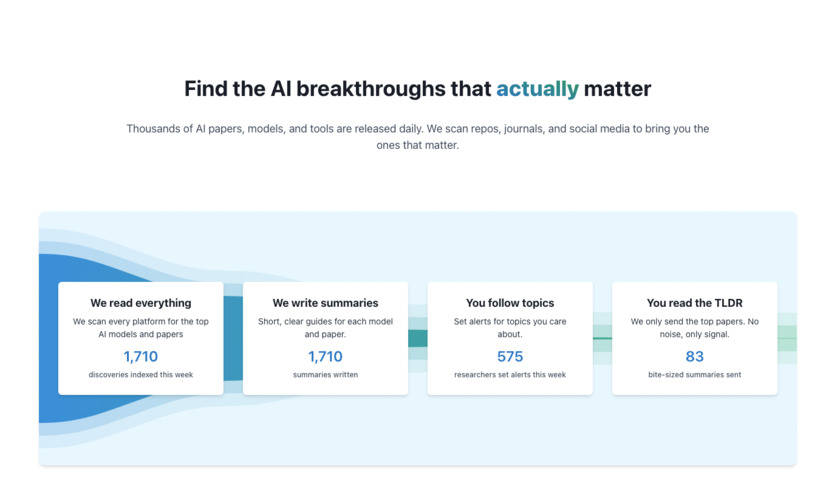Click the "We scan every platform" description

[141, 328]
